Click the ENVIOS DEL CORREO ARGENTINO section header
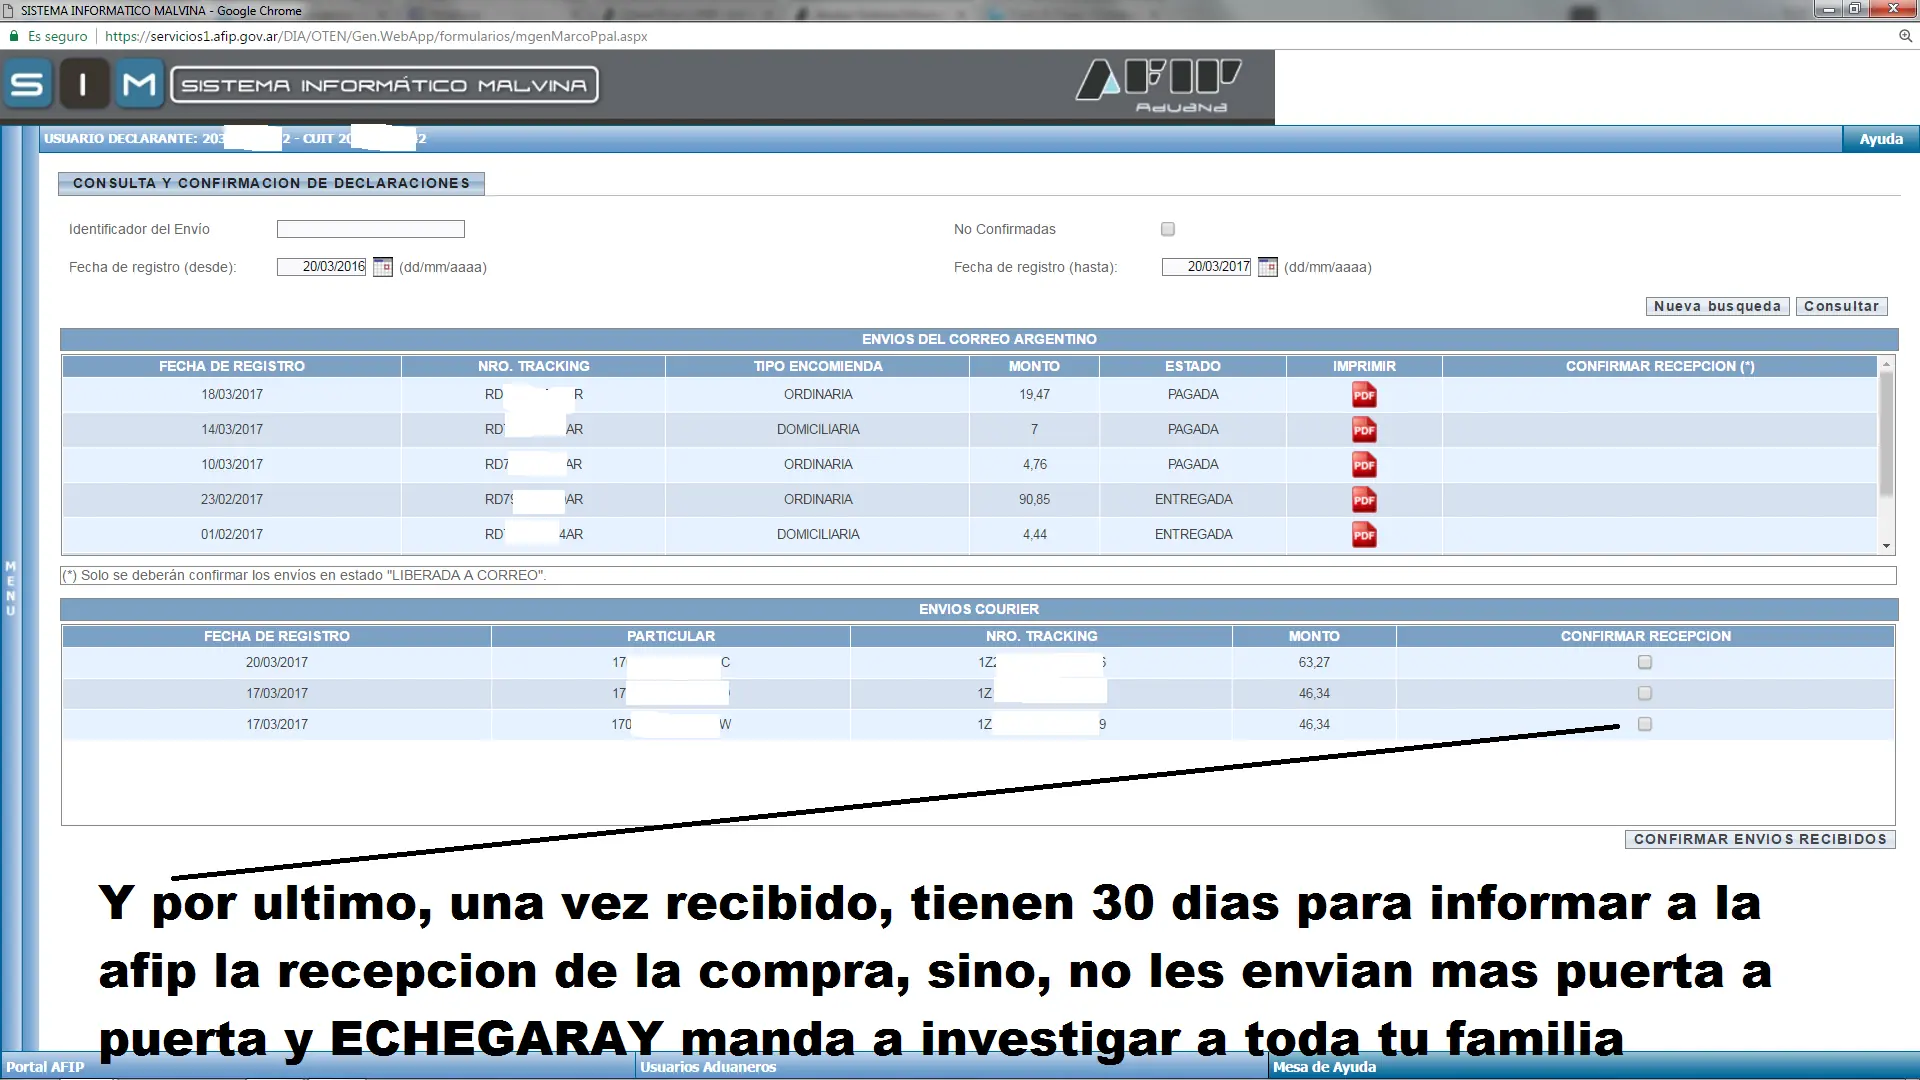 979,339
